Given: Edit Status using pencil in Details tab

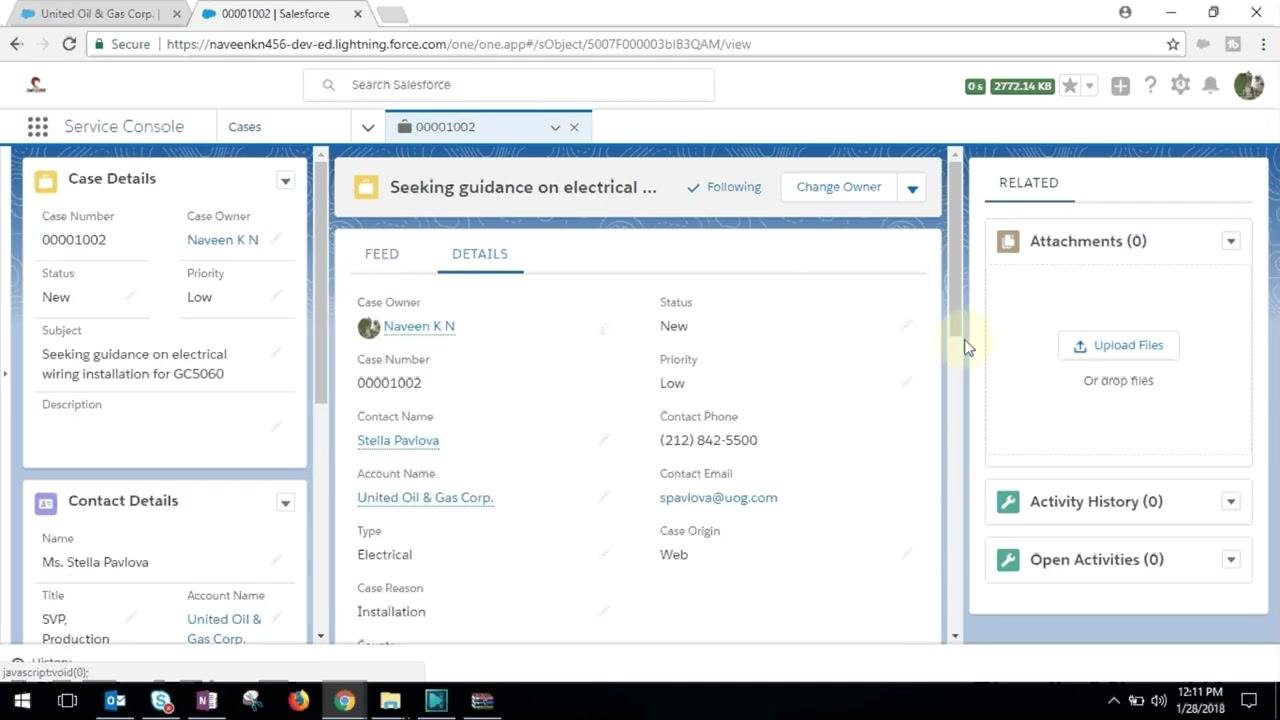Looking at the screenshot, I should click(907, 326).
